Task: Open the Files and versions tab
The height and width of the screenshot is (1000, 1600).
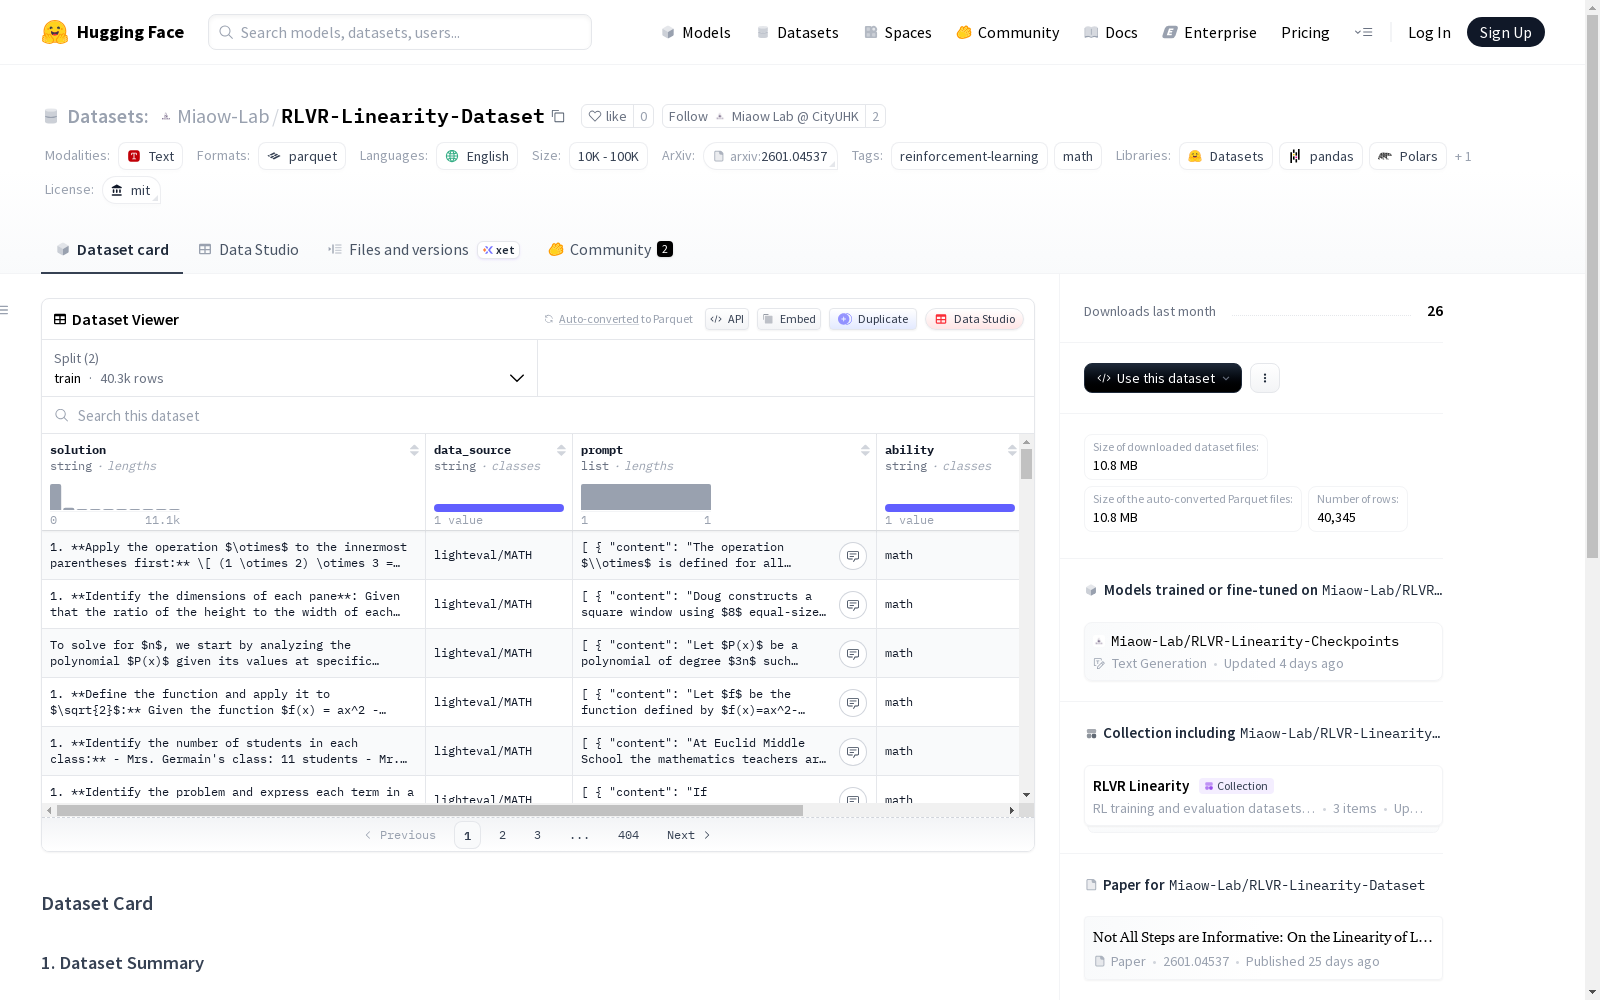Action: (x=423, y=250)
